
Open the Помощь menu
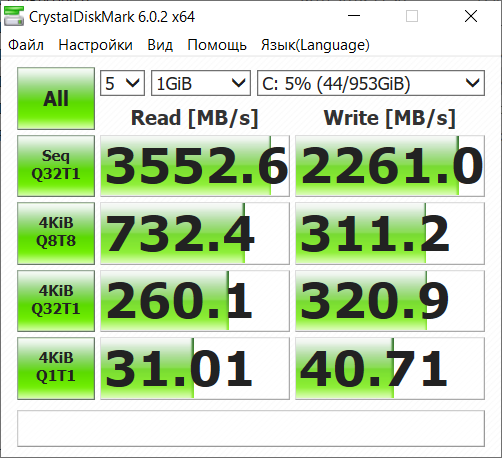[x=217, y=45]
